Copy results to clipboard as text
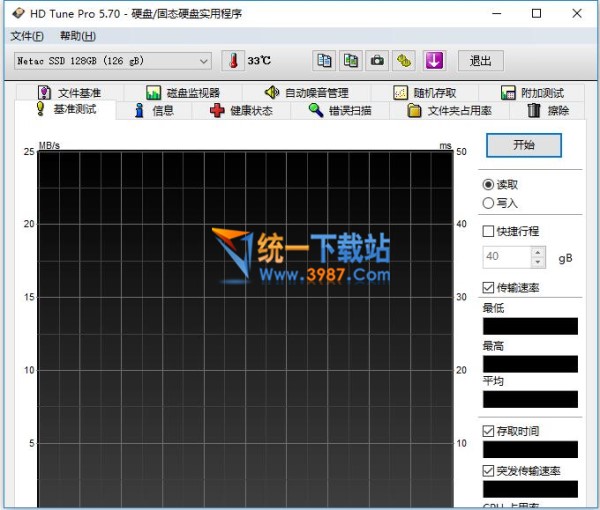600x510 pixels. click(324, 60)
